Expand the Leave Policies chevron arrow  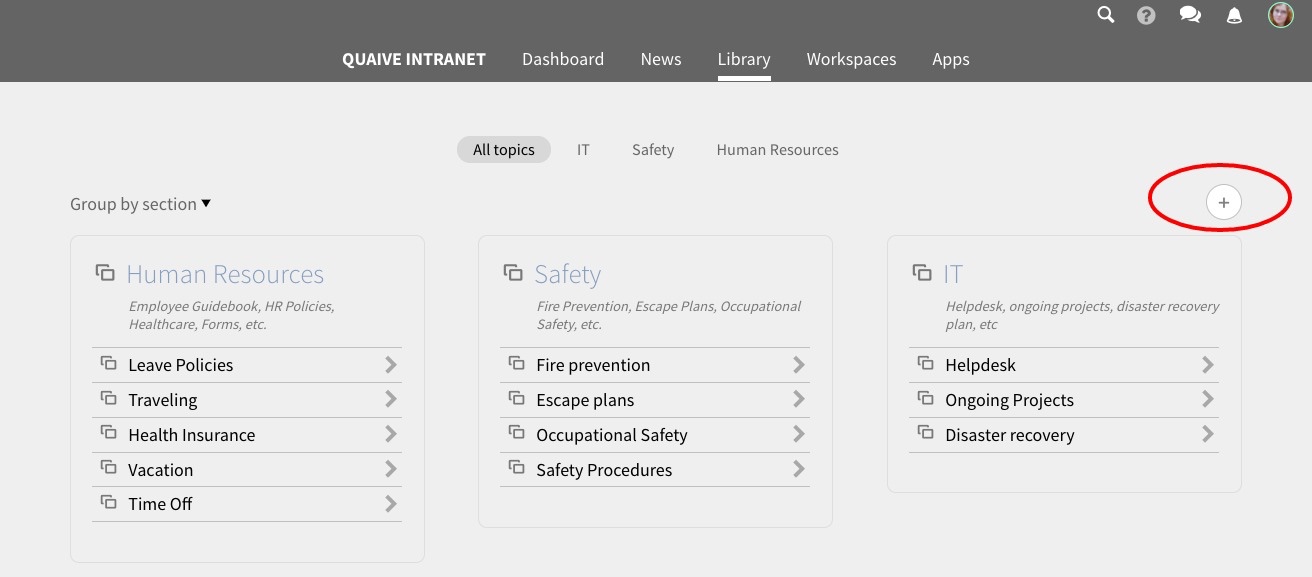(x=391, y=365)
